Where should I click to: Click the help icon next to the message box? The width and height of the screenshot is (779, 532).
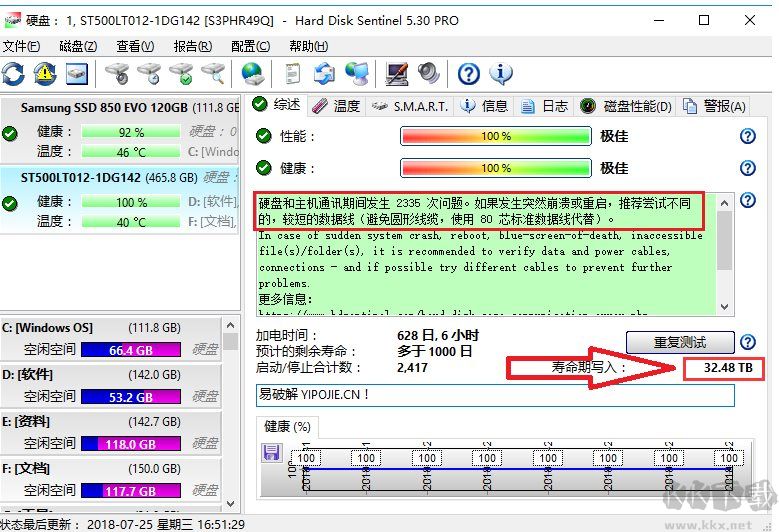(748, 200)
